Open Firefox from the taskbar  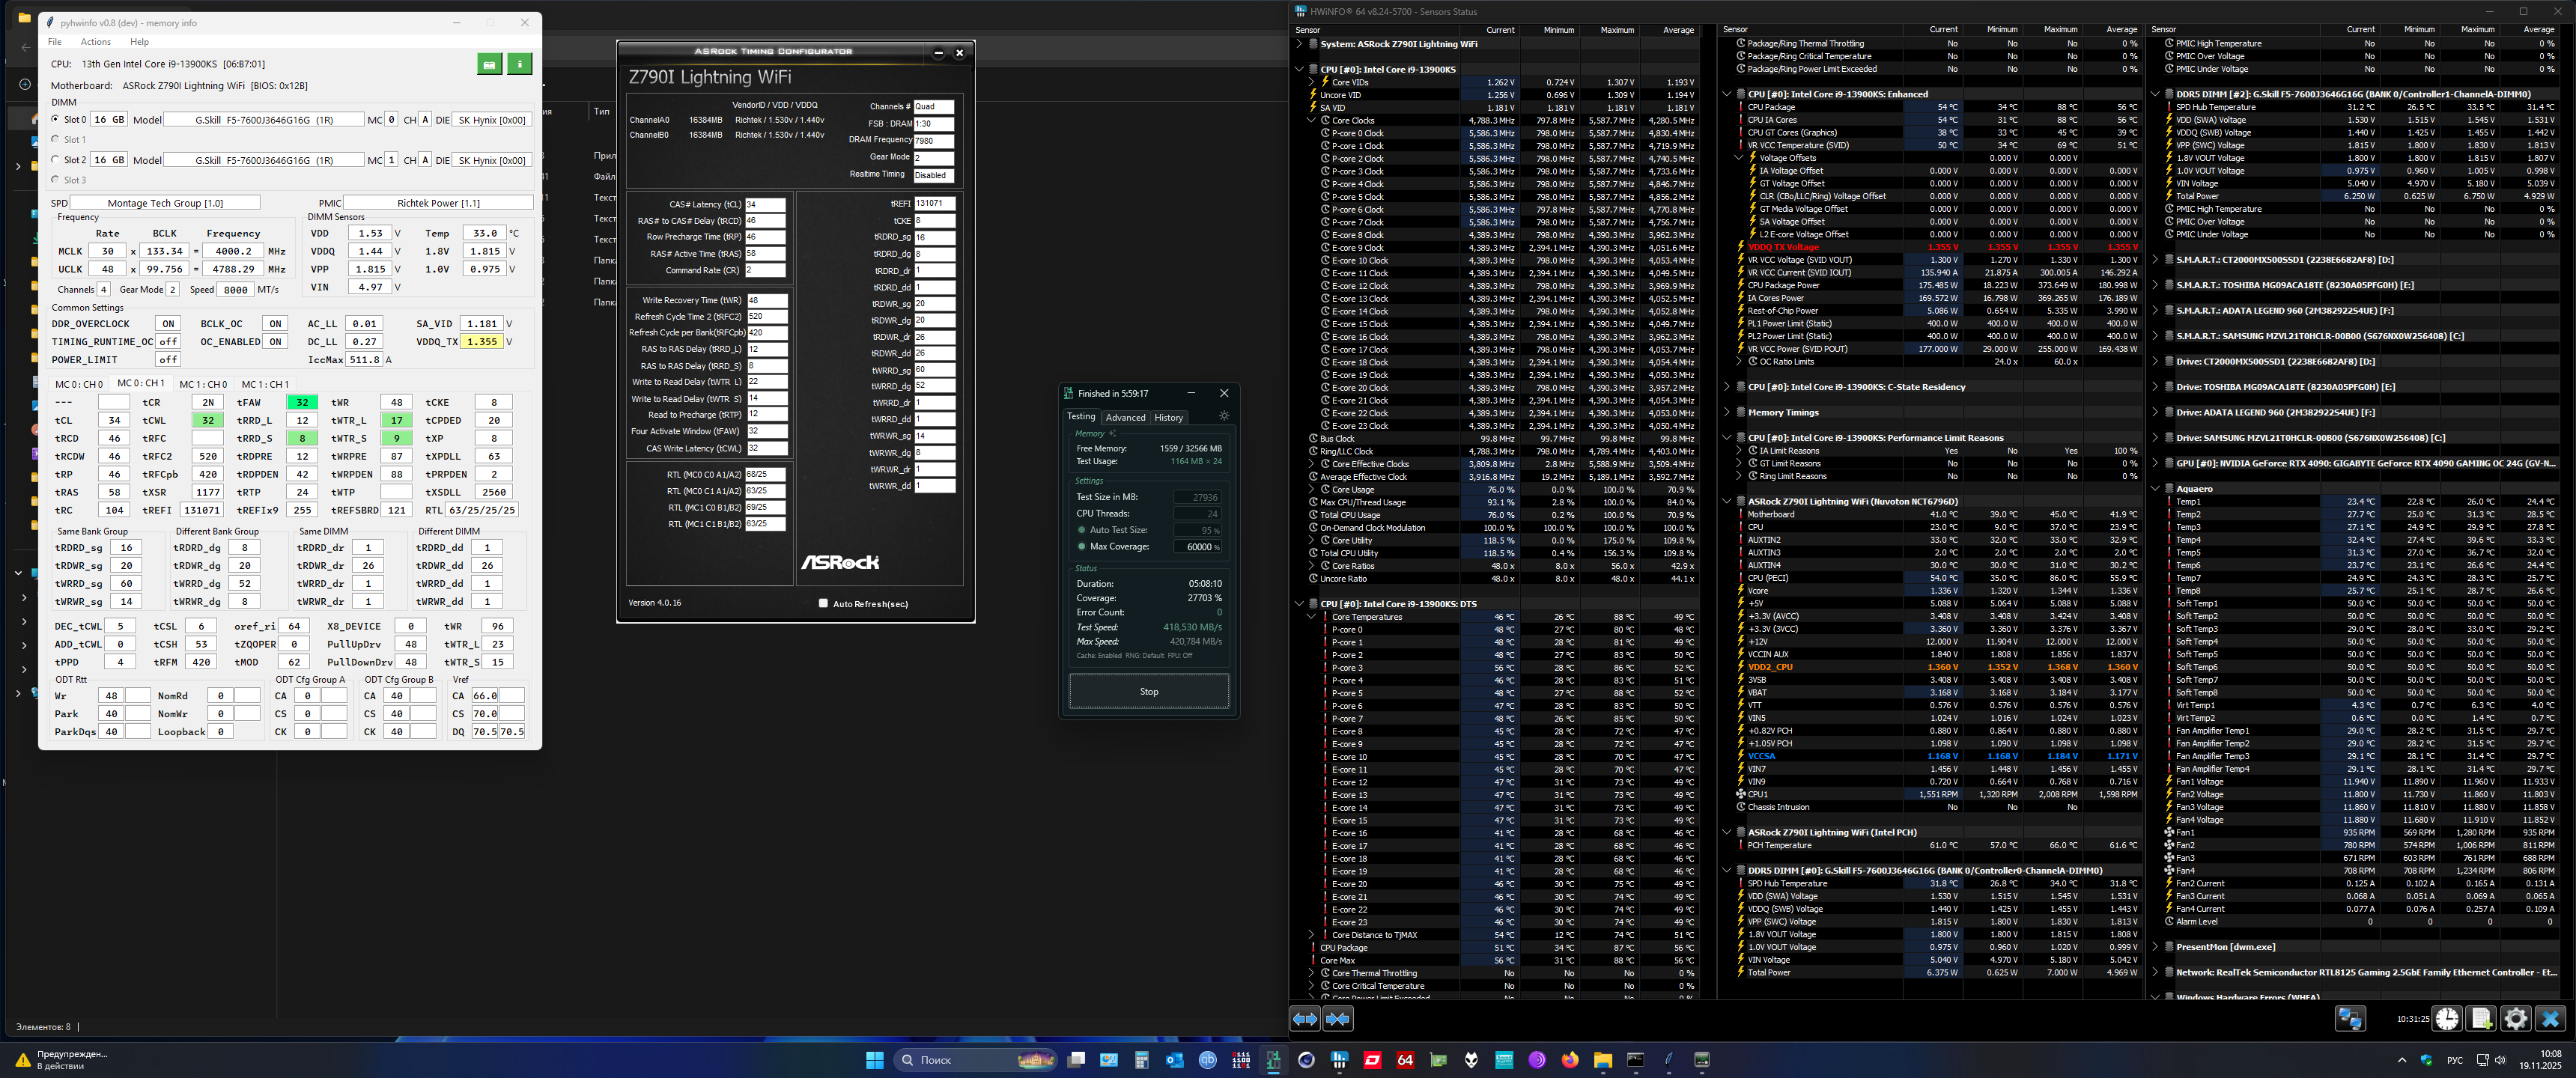[x=1570, y=1060]
